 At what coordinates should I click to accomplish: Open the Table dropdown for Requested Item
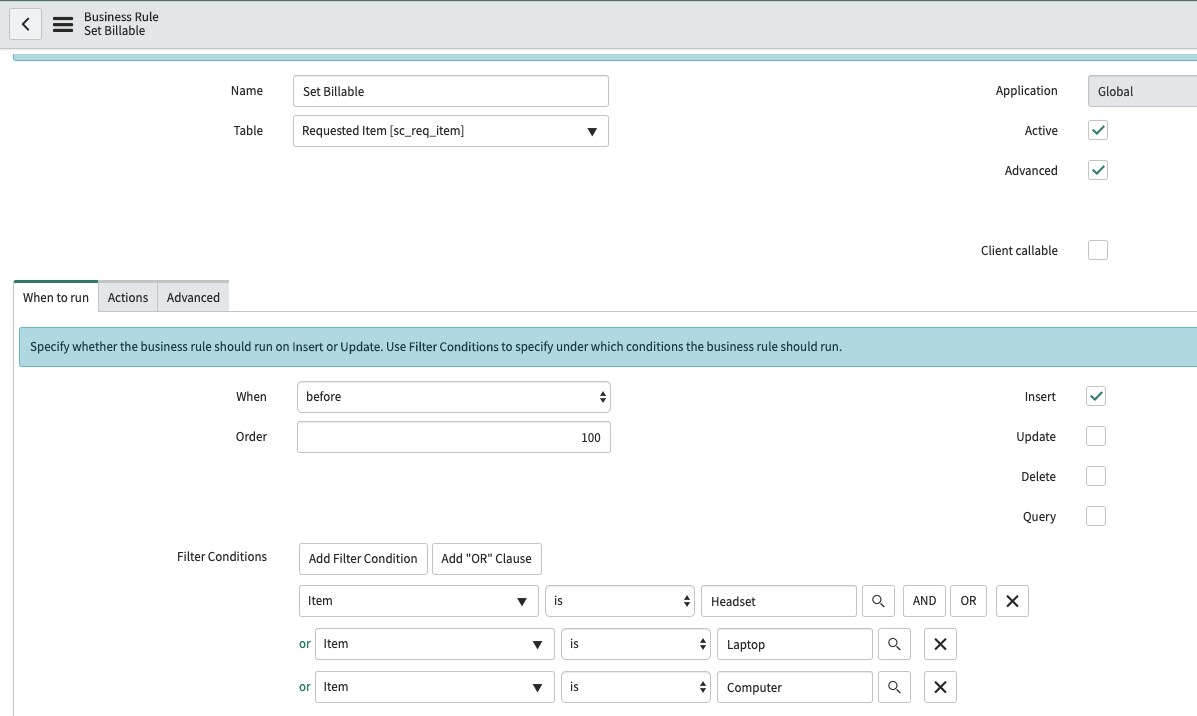450,131
